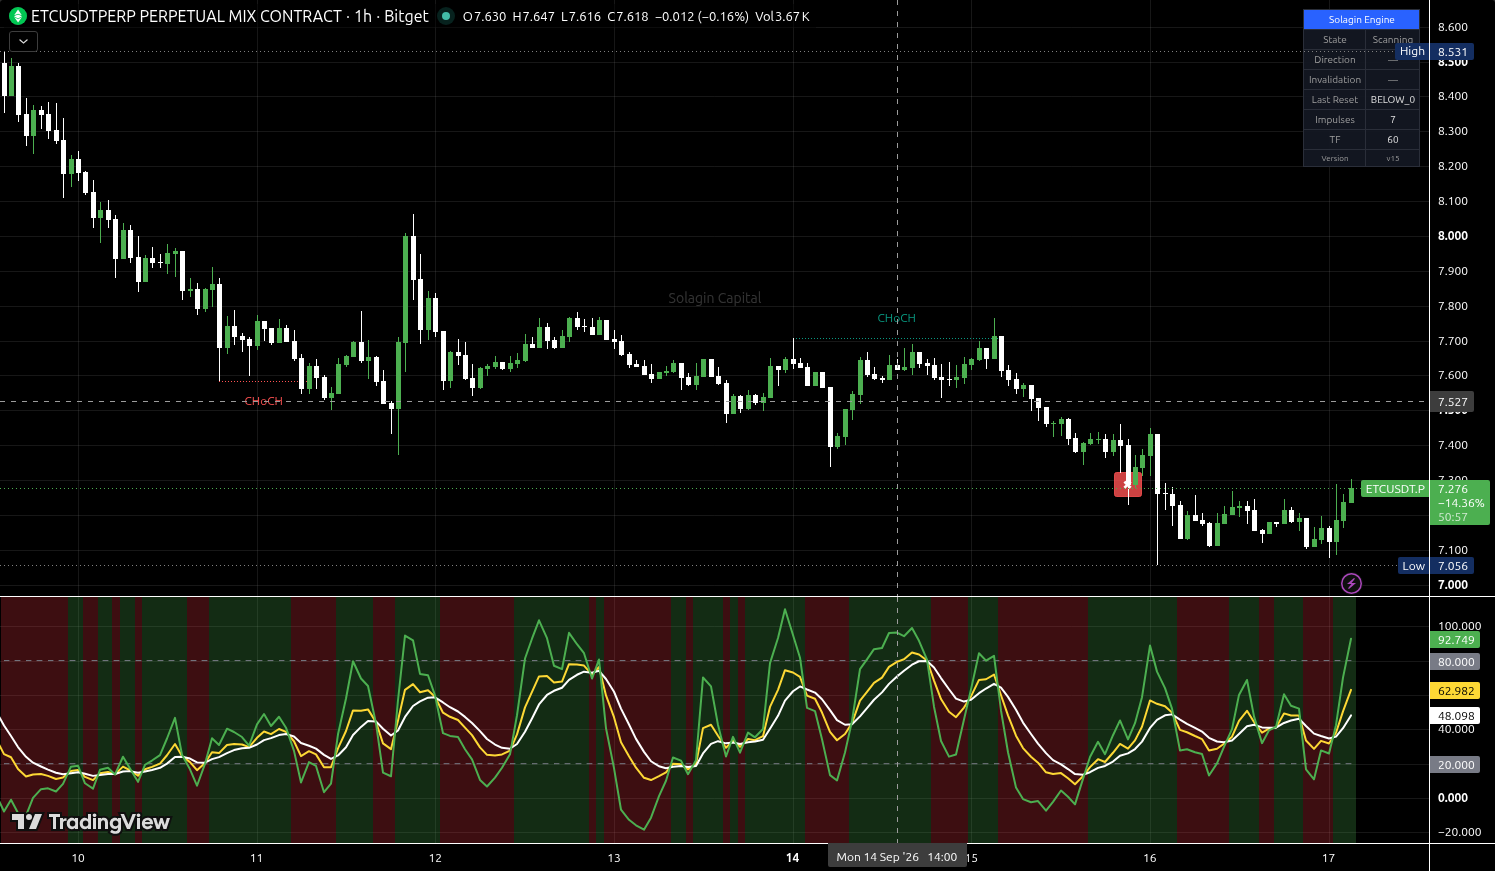
Task: Click the Impulses row label
Action: [x=1335, y=120]
